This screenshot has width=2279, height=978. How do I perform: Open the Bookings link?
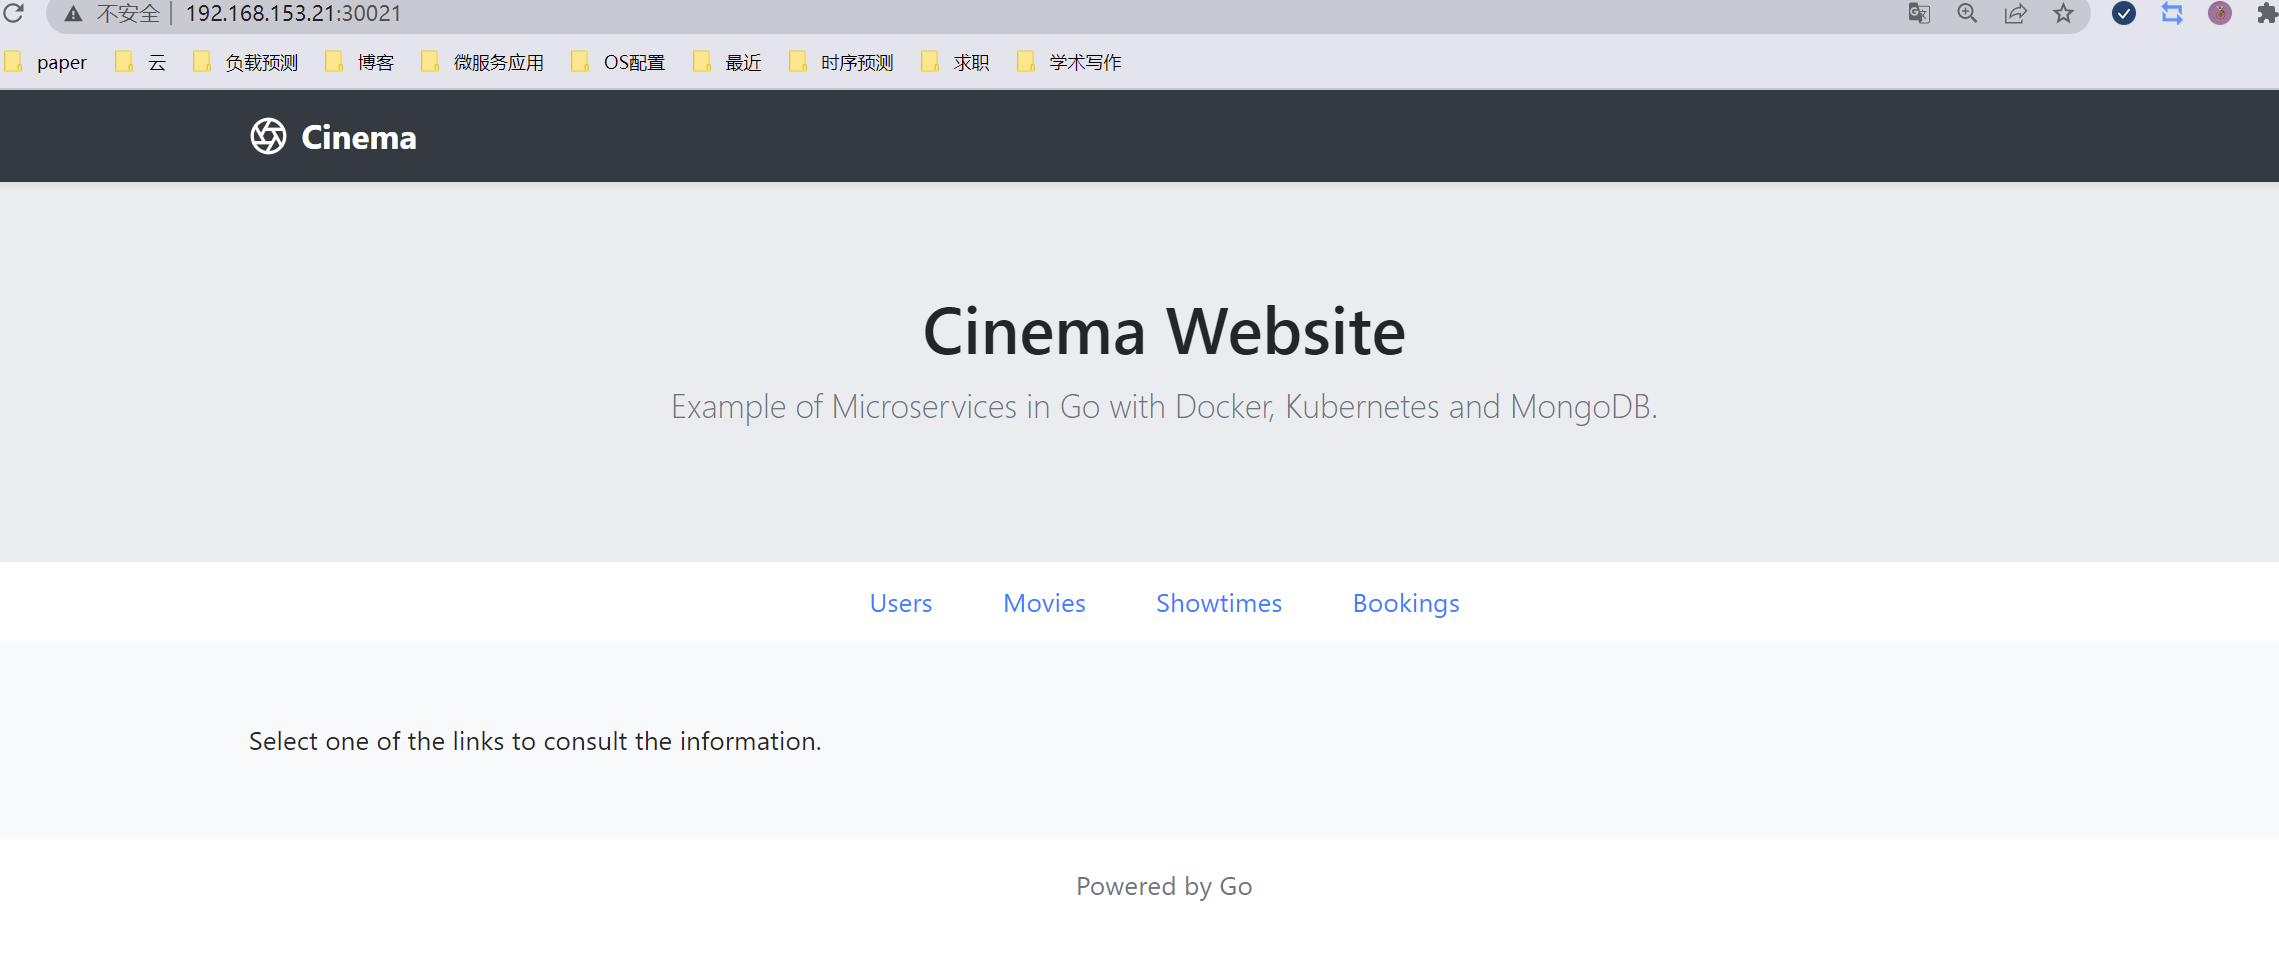(x=1406, y=604)
